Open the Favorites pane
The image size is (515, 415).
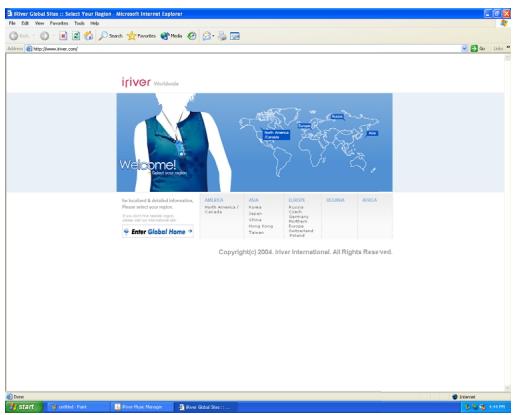pos(141,36)
